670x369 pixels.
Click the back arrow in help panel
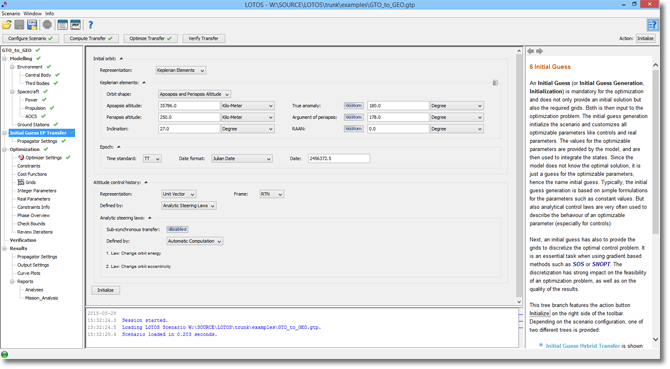point(531,51)
